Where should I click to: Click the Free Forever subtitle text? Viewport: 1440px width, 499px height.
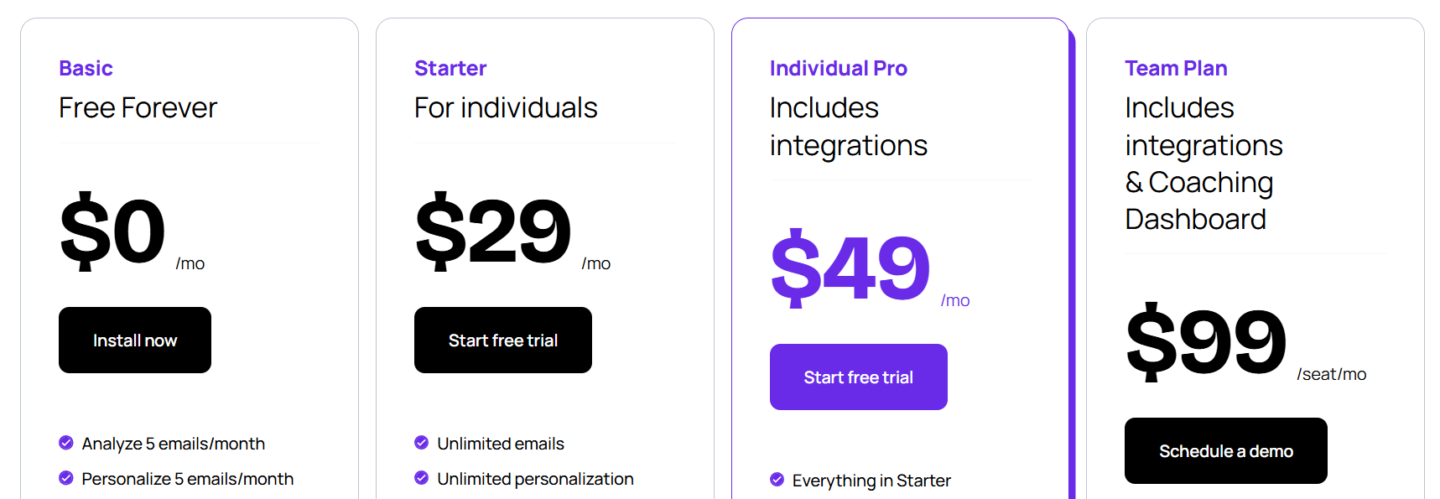click(x=138, y=108)
